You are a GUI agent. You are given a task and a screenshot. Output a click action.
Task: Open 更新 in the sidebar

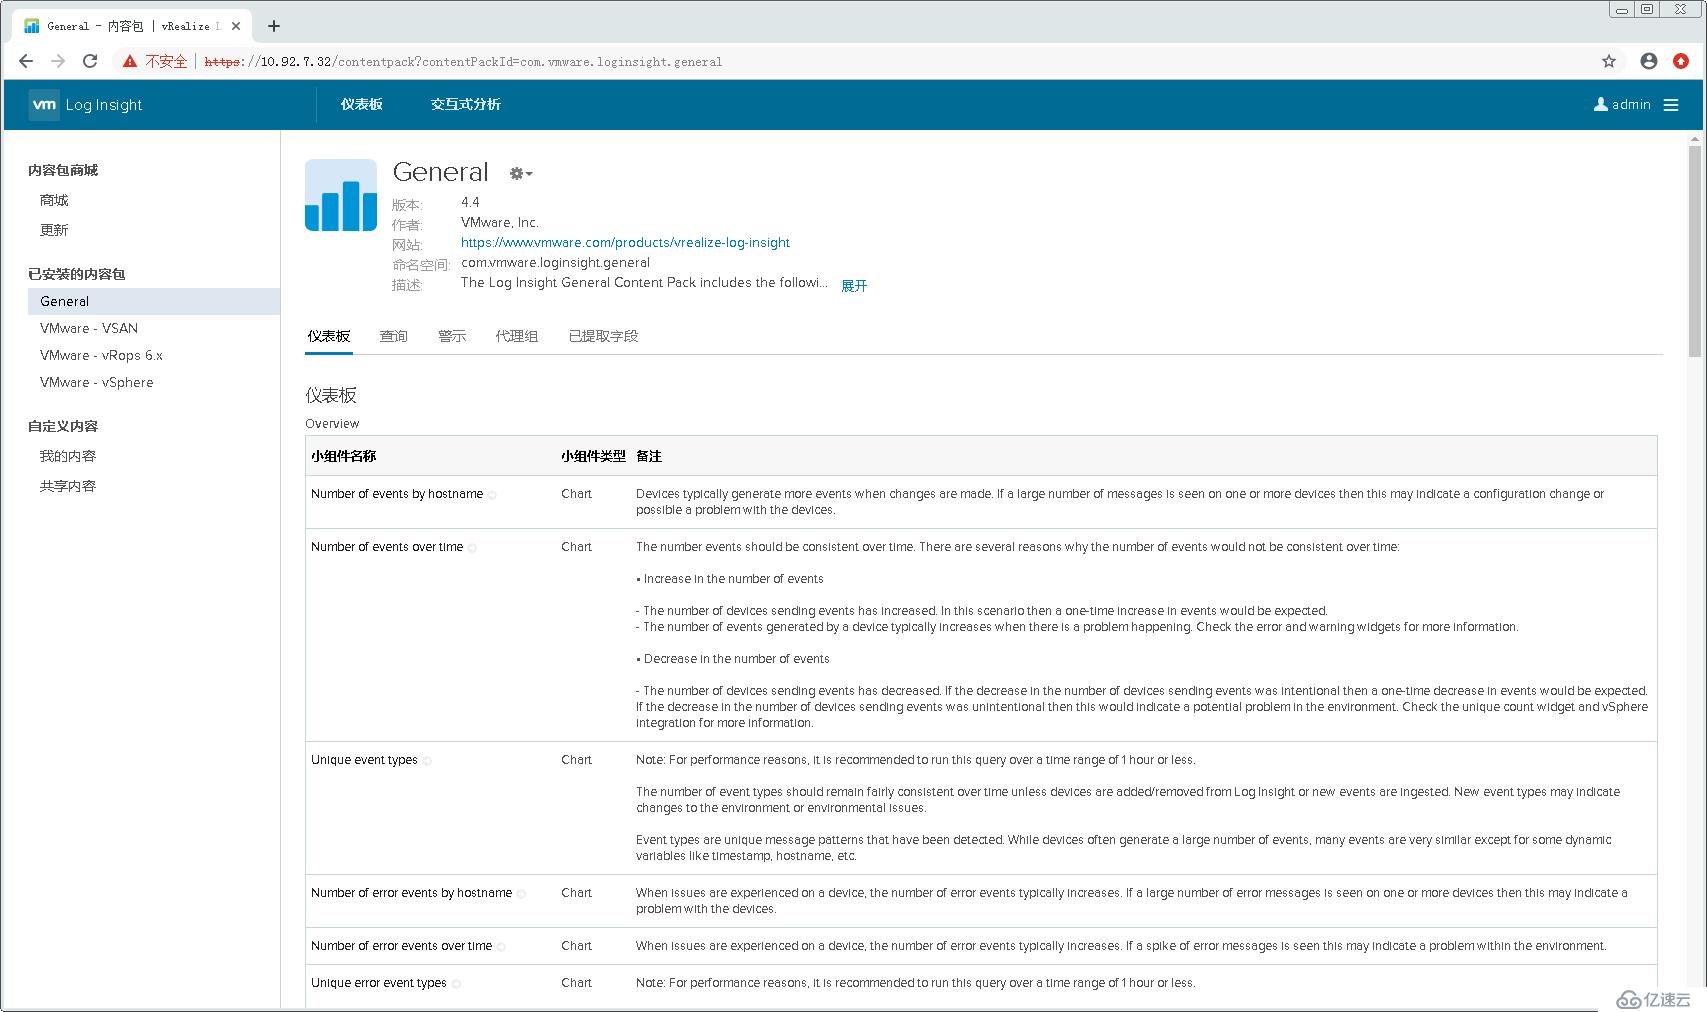tap(54, 230)
